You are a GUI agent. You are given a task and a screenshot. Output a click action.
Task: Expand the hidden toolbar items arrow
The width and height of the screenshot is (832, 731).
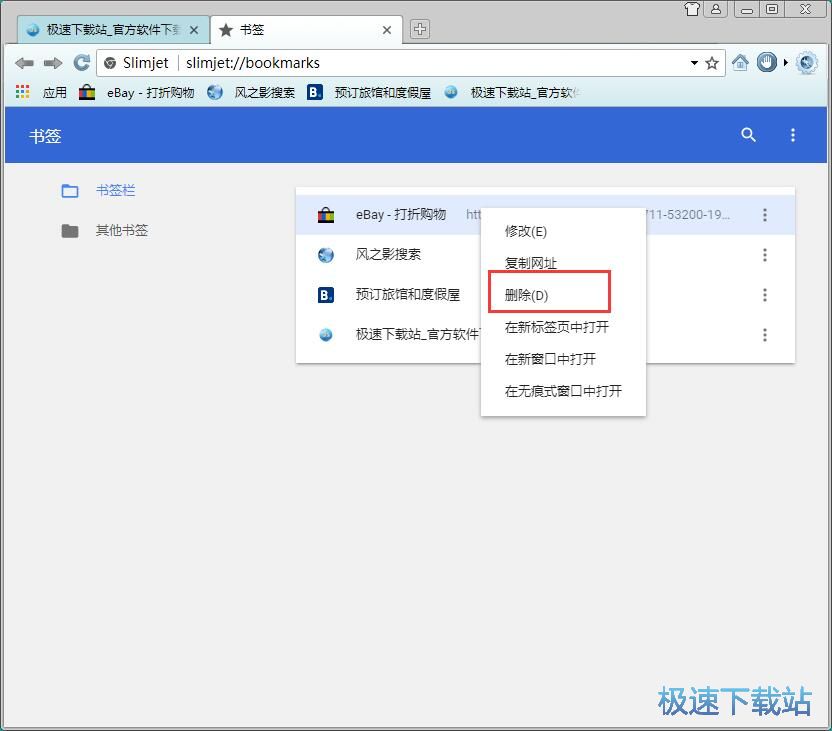pyautogui.click(x=785, y=63)
